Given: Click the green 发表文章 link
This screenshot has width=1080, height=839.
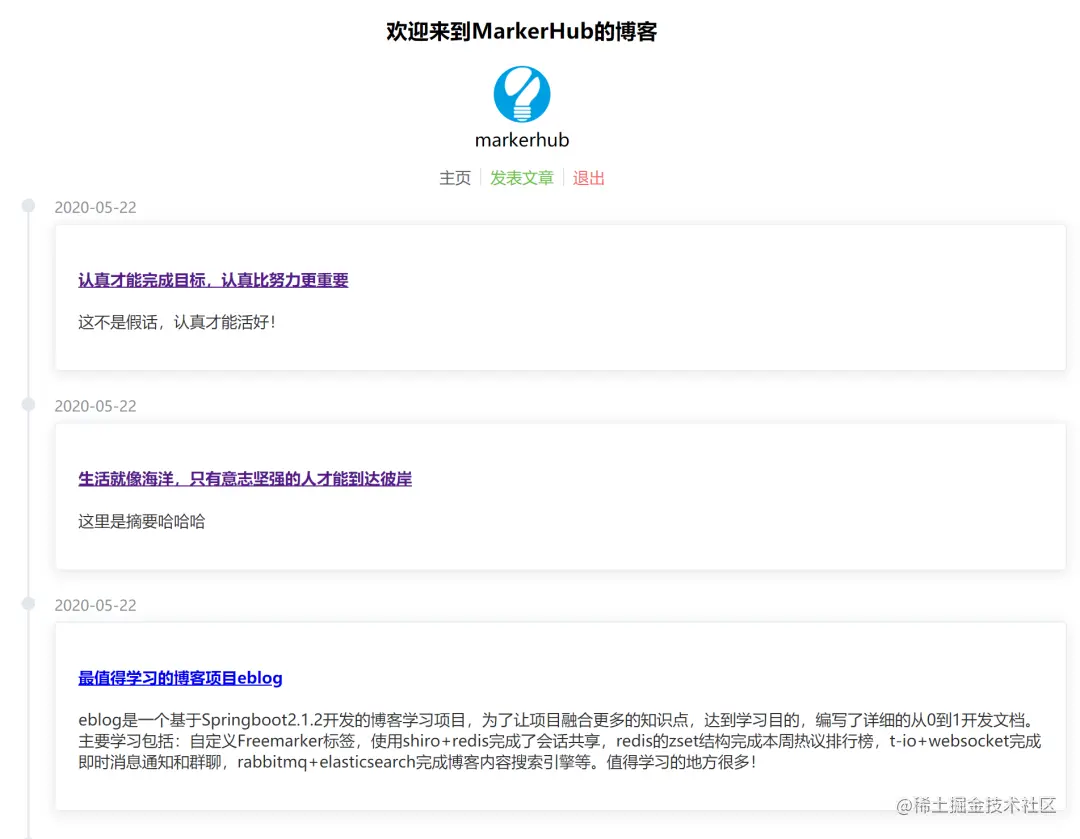Looking at the screenshot, I should (x=522, y=178).
